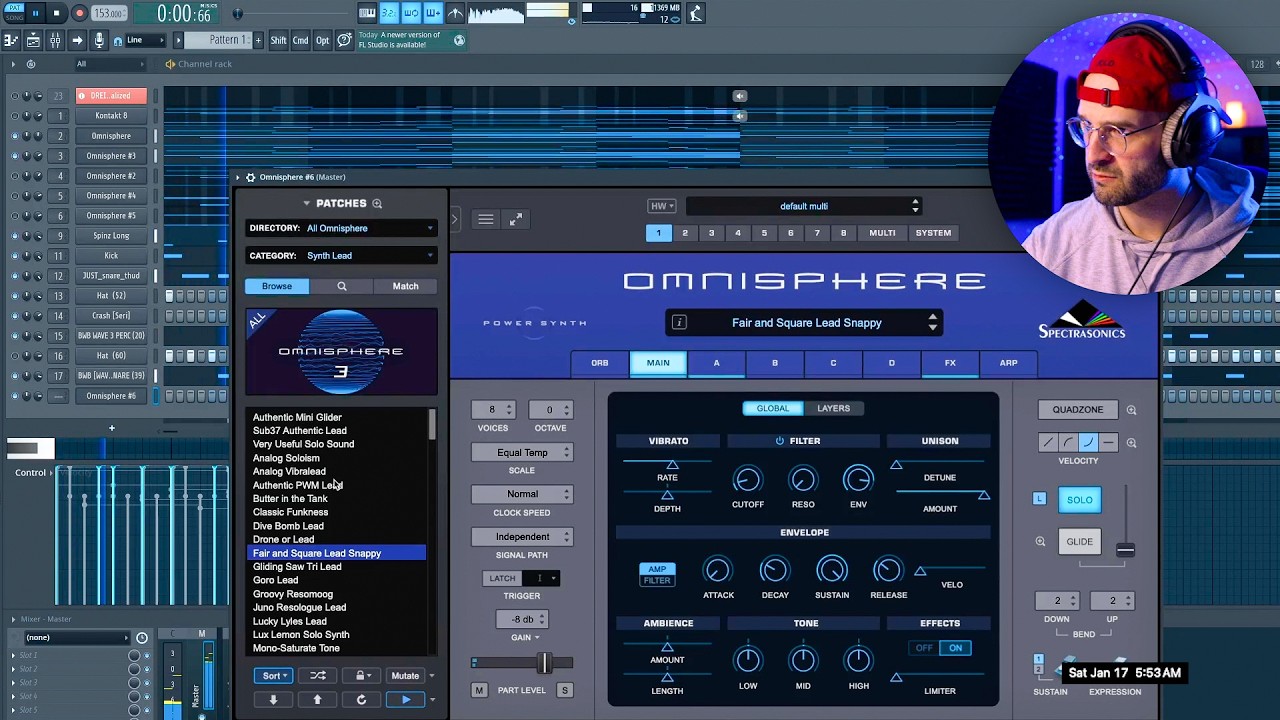Toggle the envelope FILTER button

657,581
